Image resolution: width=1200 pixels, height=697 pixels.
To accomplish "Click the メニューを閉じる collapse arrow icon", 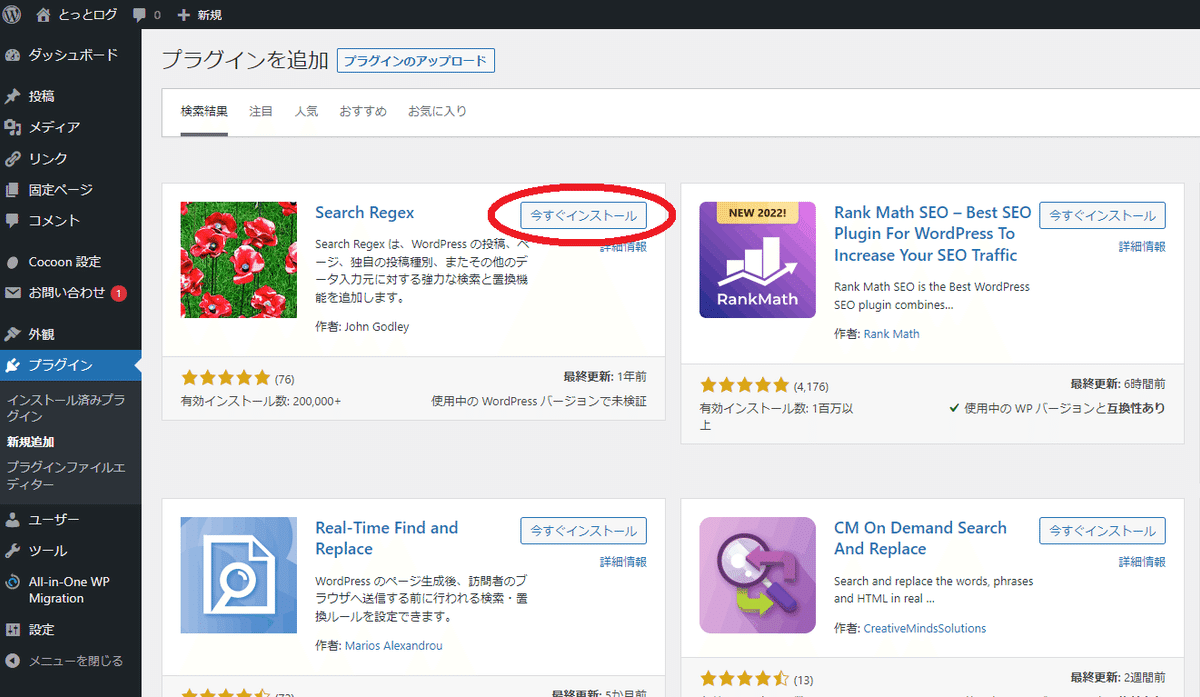I will [x=13, y=661].
